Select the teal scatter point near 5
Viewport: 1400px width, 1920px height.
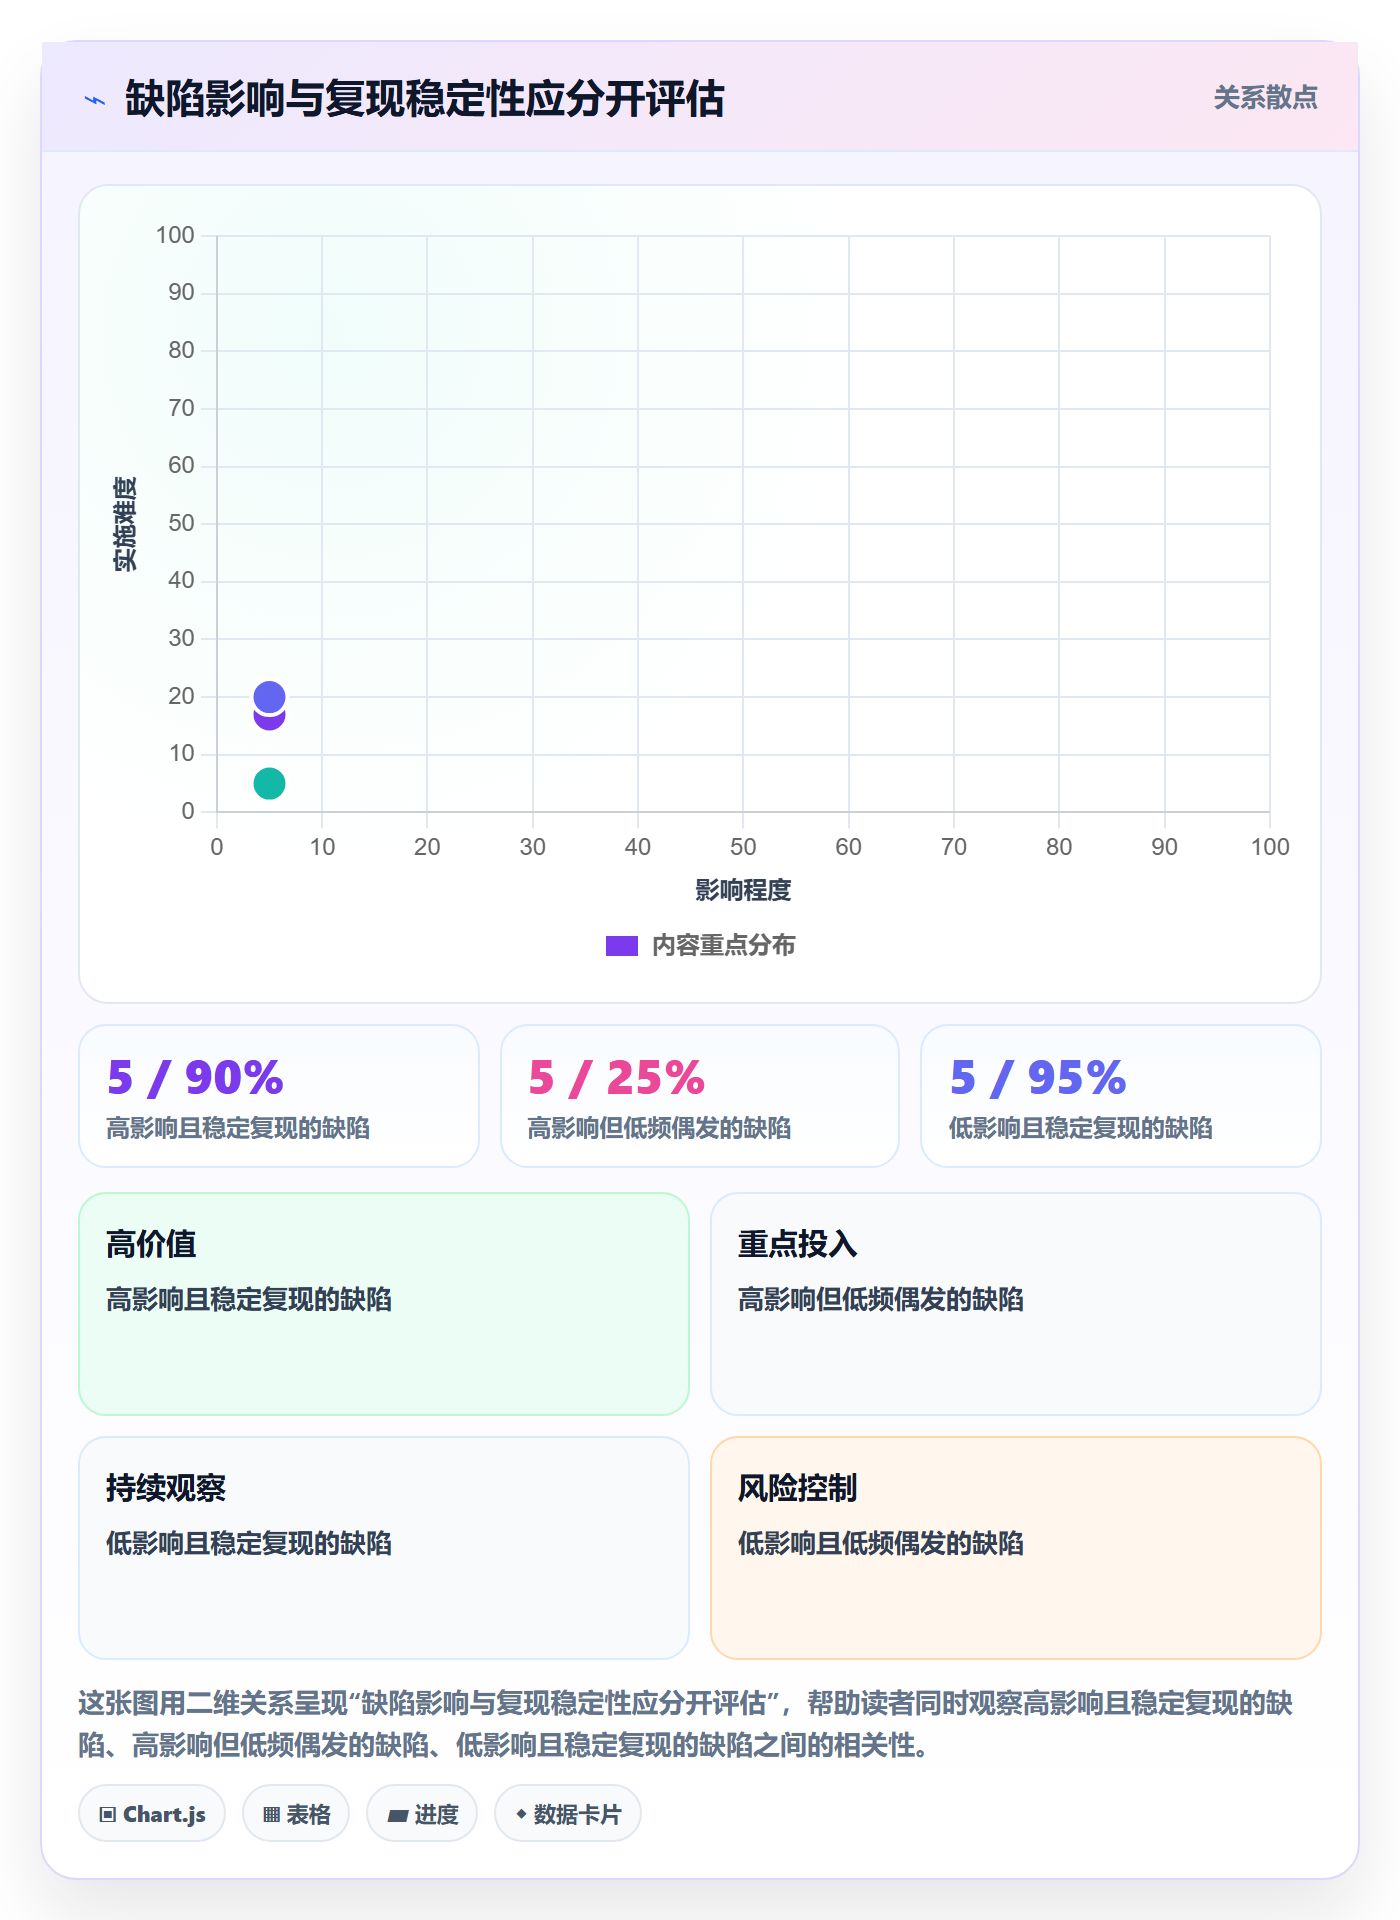tap(269, 783)
